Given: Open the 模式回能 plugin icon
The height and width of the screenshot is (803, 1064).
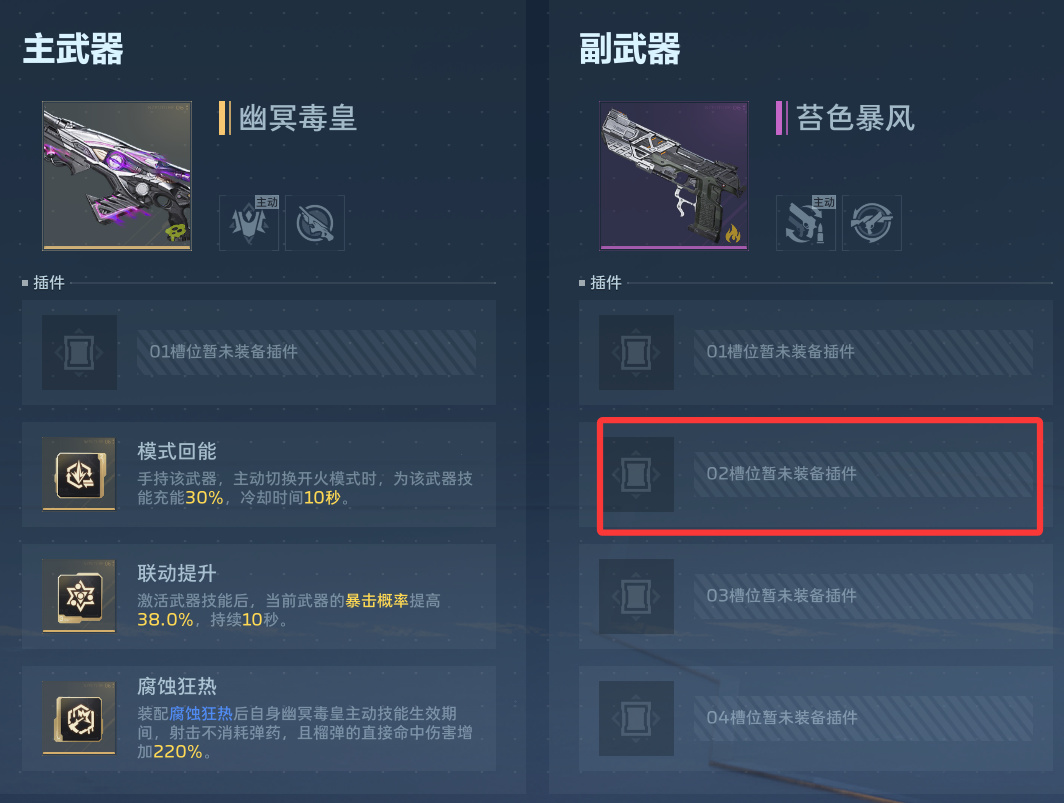Looking at the screenshot, I should pyautogui.click(x=79, y=474).
